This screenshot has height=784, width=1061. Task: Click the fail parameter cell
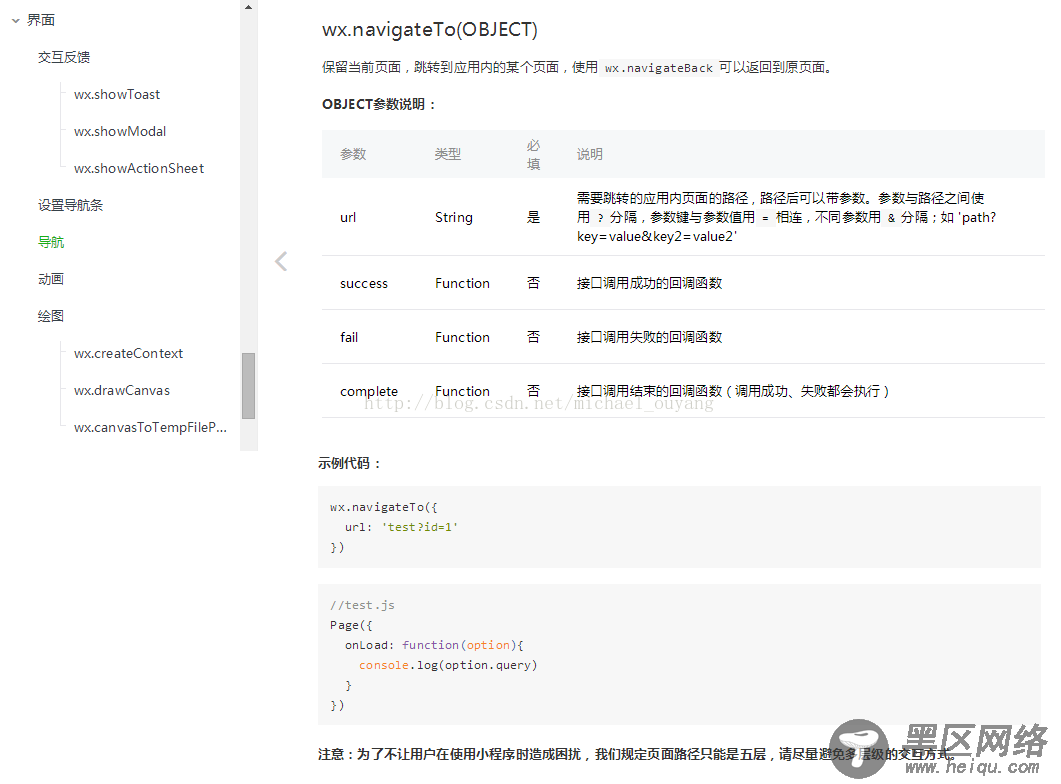point(349,337)
